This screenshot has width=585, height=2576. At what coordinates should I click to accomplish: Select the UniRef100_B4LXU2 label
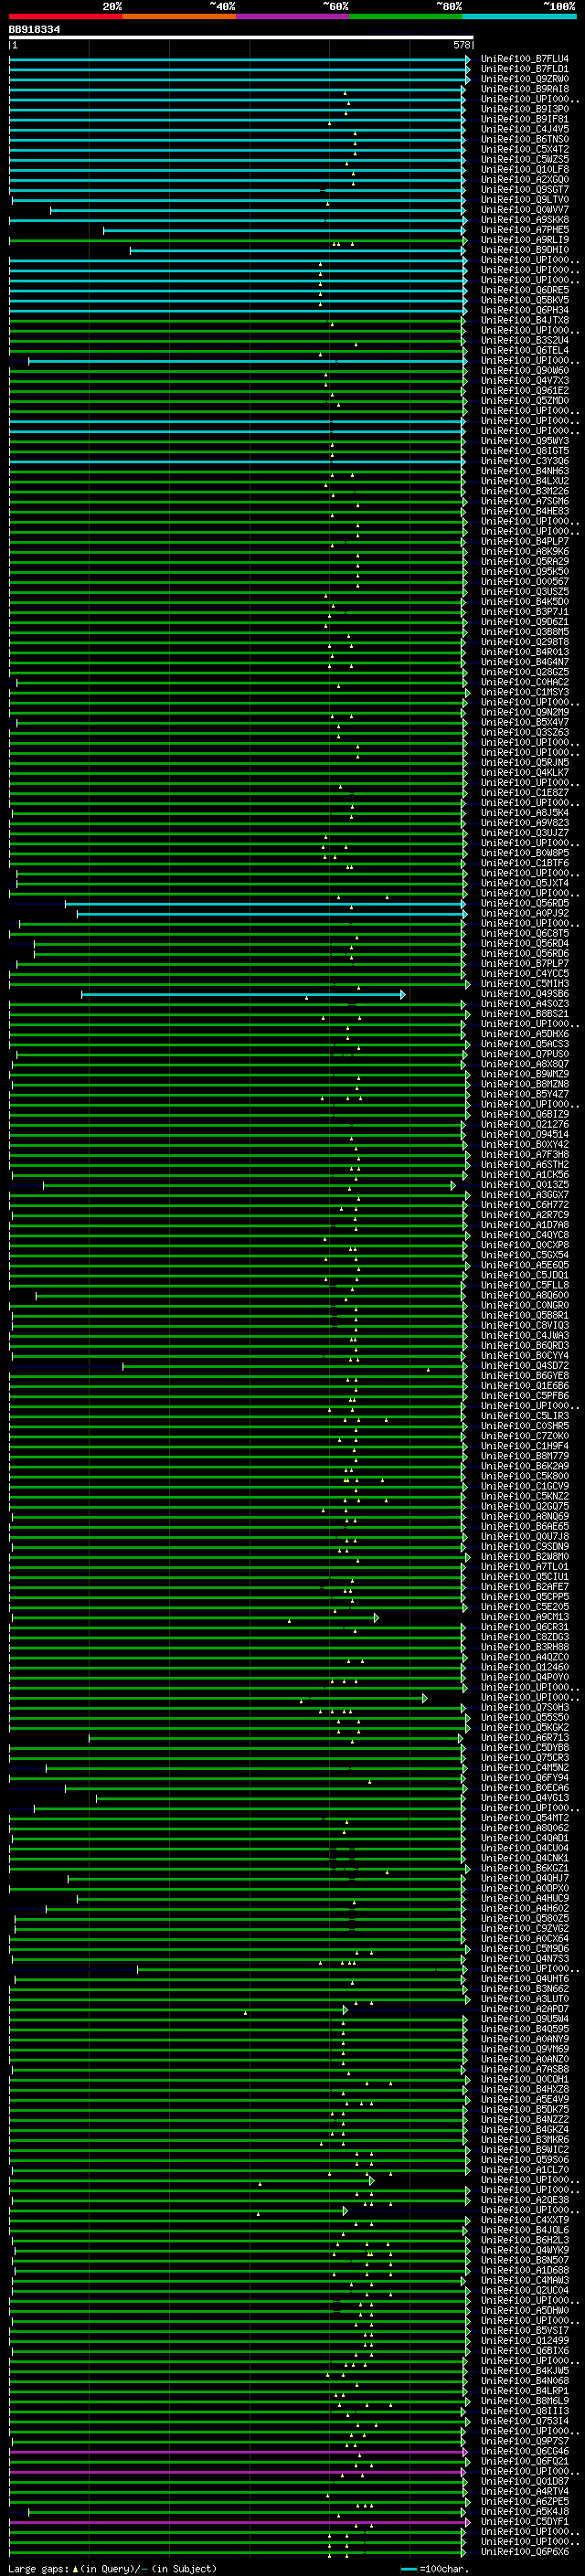tap(525, 481)
